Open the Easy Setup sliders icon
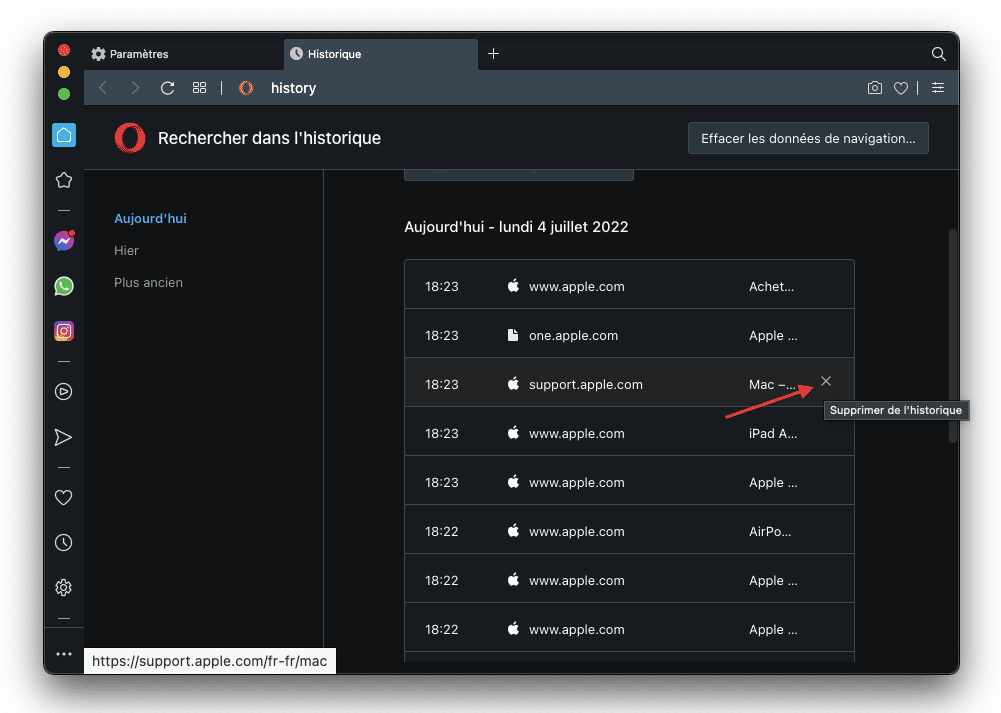The image size is (1001, 713). (938, 88)
